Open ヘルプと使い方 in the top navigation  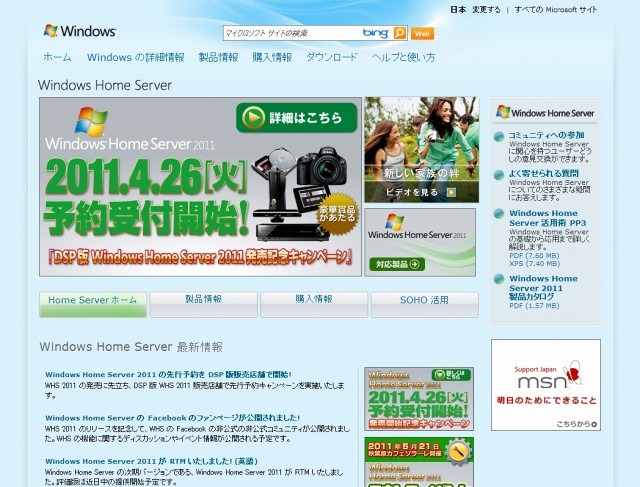point(403,57)
